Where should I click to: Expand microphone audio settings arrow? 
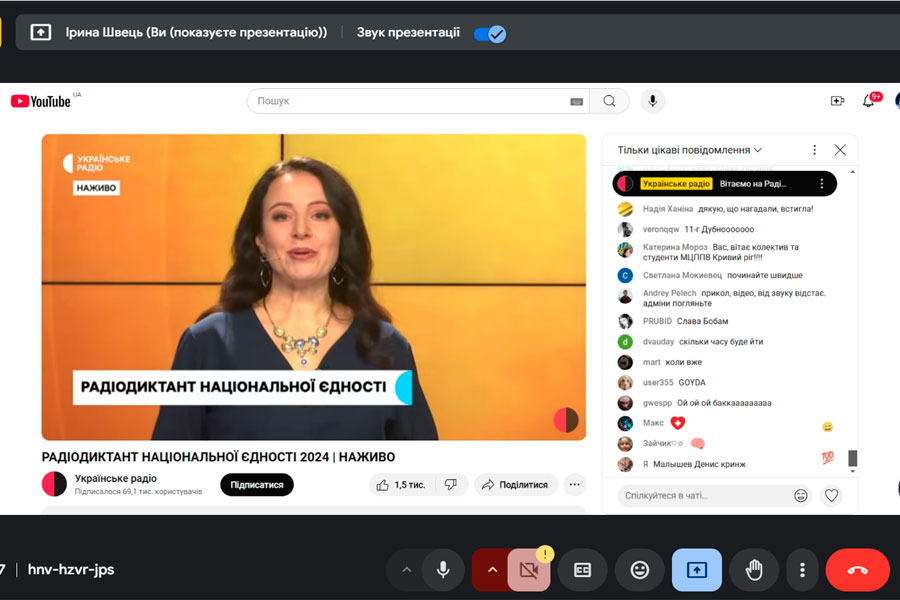tap(406, 570)
